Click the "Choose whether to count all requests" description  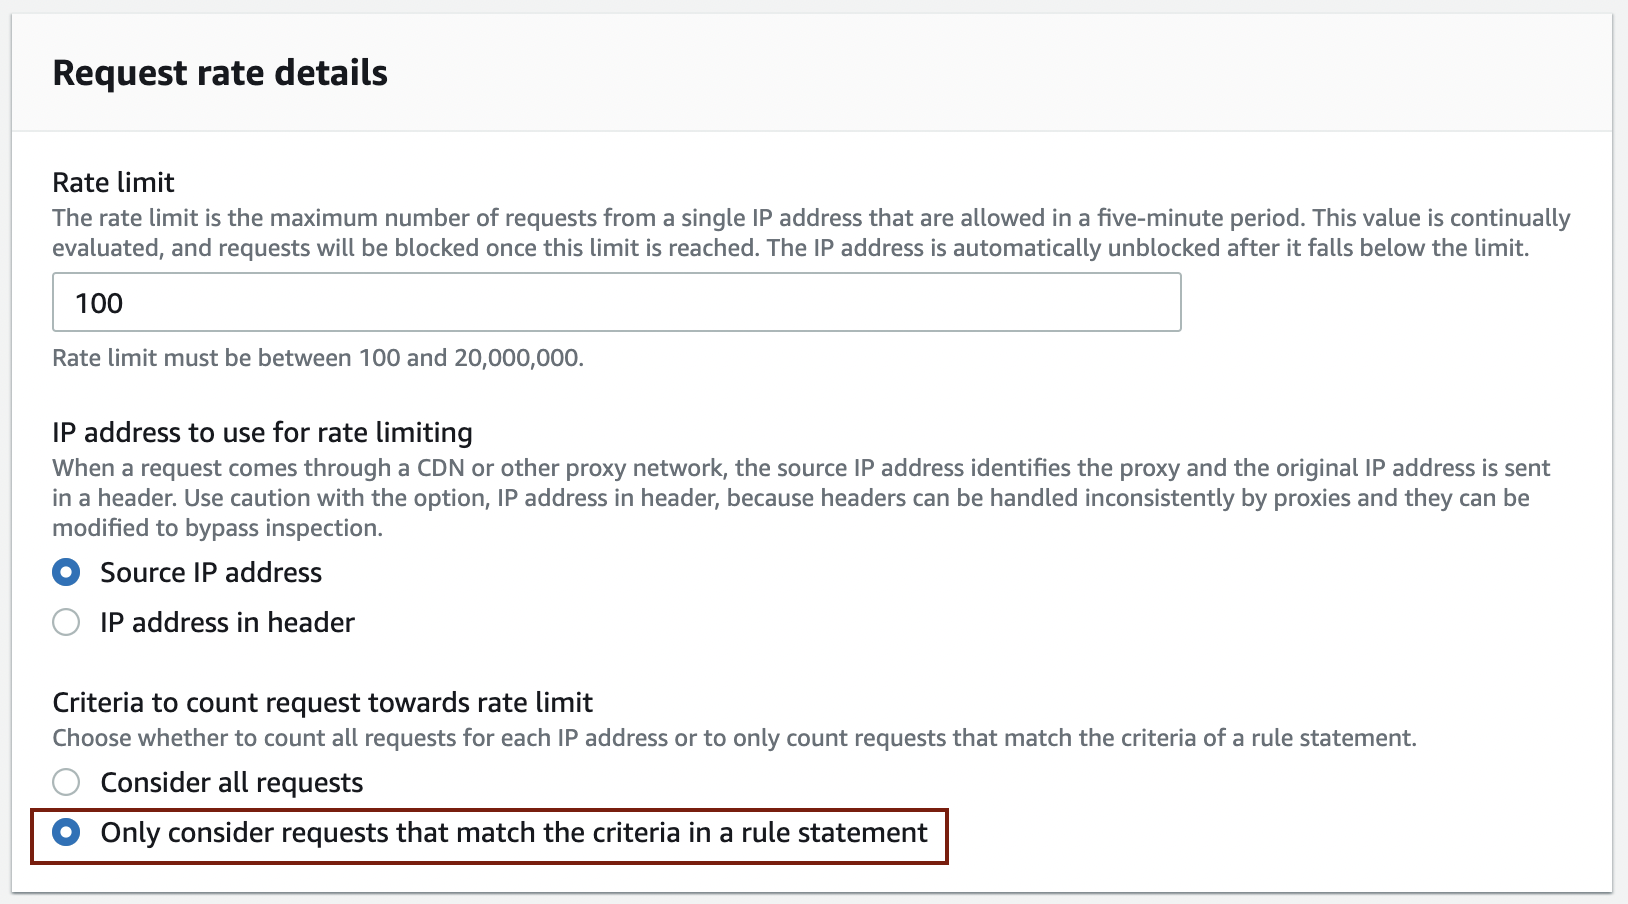(734, 738)
